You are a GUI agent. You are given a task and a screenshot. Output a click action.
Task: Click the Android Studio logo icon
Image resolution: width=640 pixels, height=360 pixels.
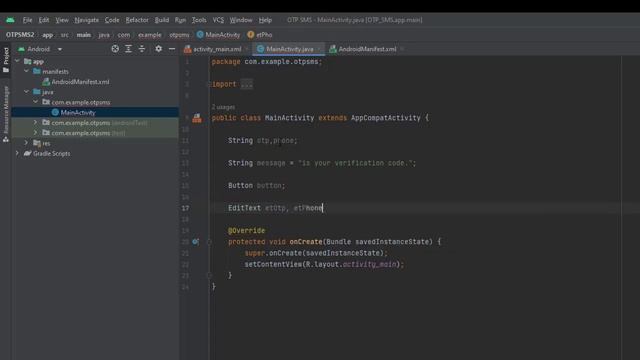10,20
